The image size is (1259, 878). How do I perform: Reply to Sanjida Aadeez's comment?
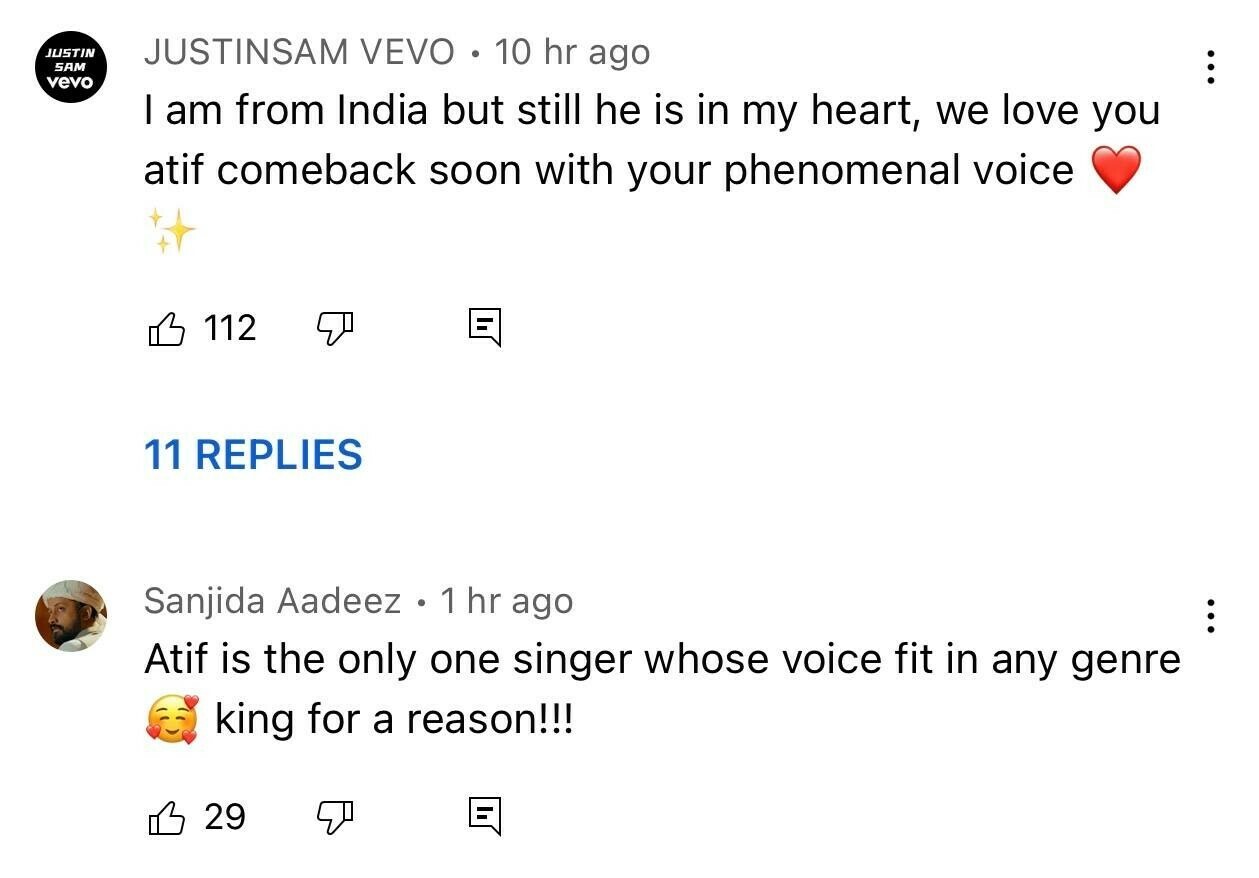click(x=485, y=817)
